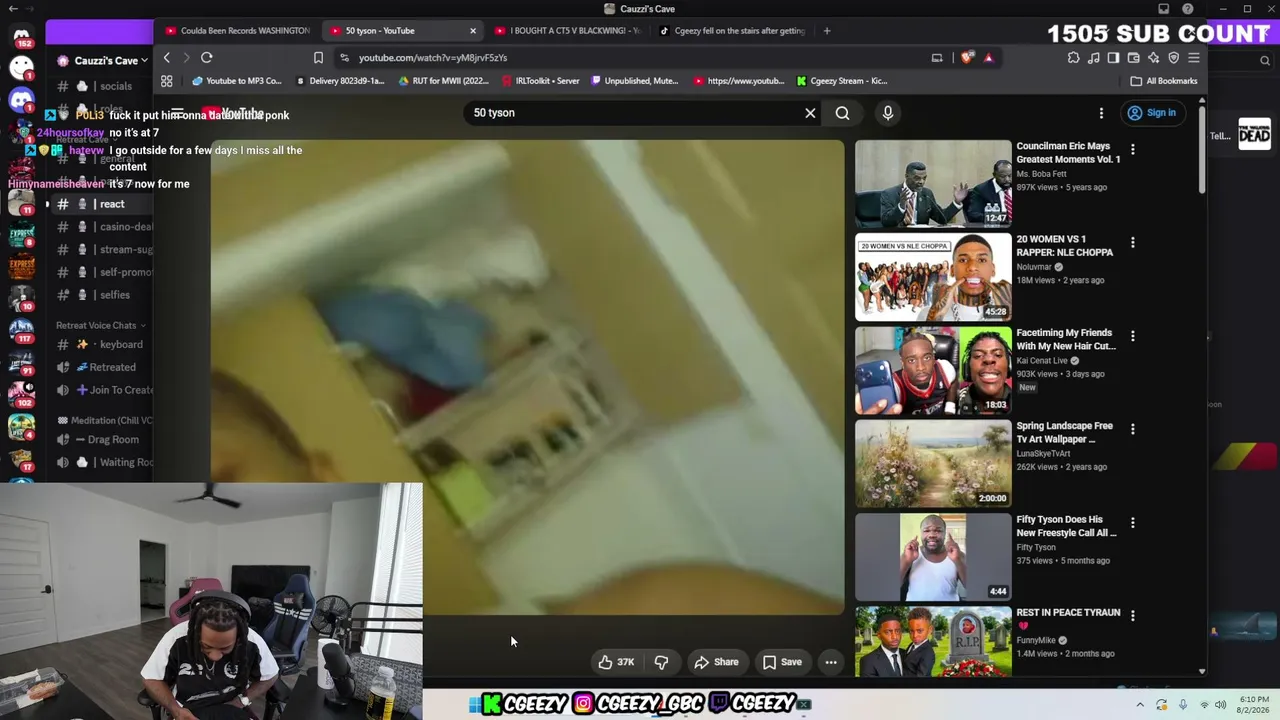Clear the YouTube search text
The height and width of the screenshot is (720, 1280).
pos(810,113)
